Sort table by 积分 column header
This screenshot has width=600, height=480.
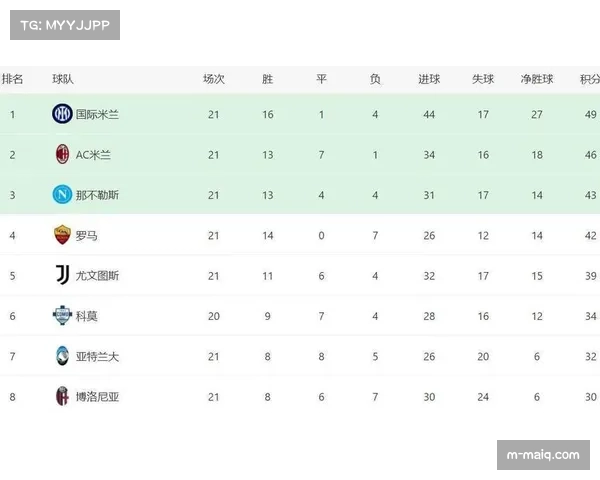coord(589,78)
